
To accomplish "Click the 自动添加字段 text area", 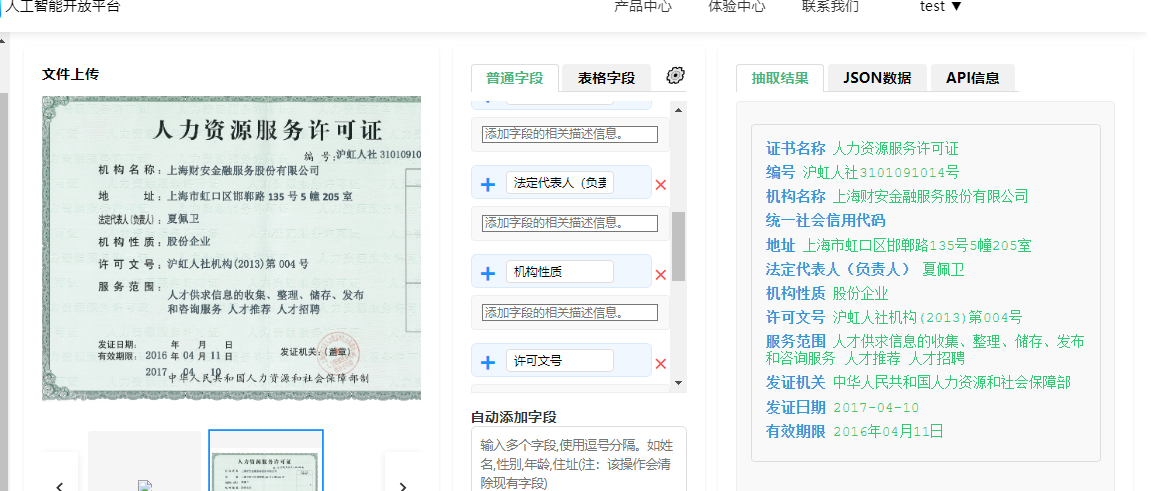I will pyautogui.click(x=578, y=461).
